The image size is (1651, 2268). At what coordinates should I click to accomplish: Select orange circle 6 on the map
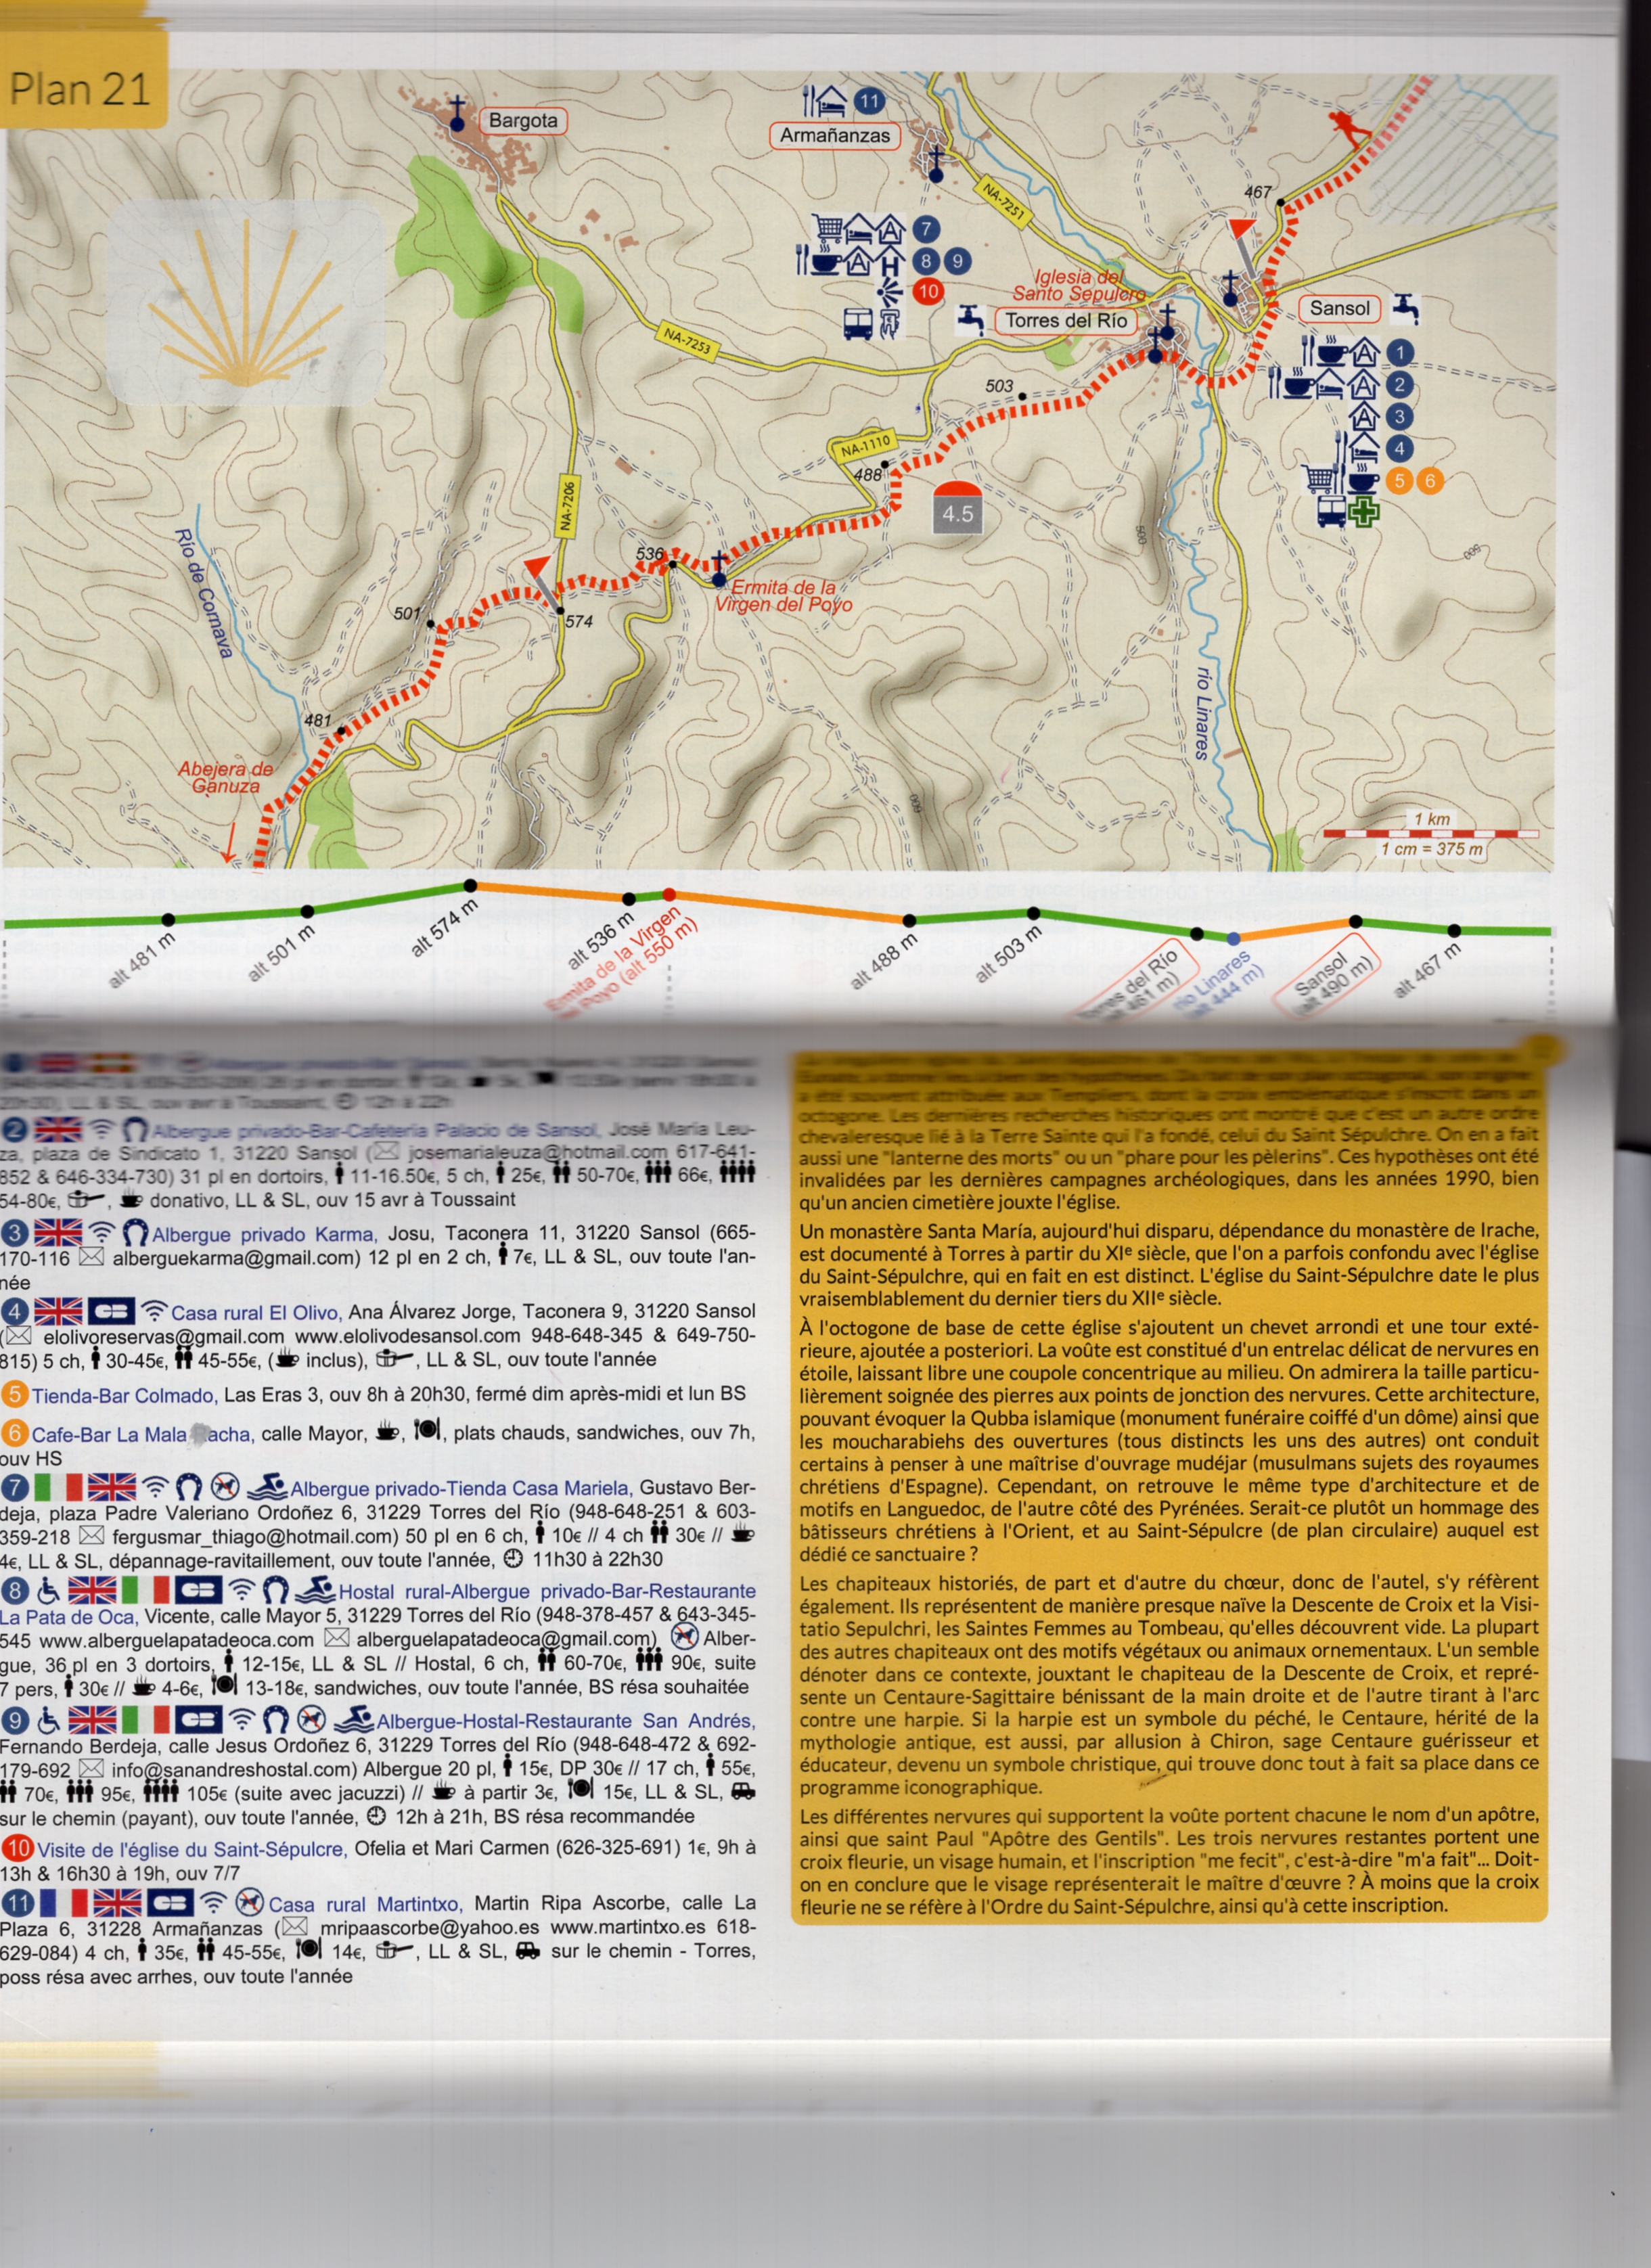(x=1430, y=481)
